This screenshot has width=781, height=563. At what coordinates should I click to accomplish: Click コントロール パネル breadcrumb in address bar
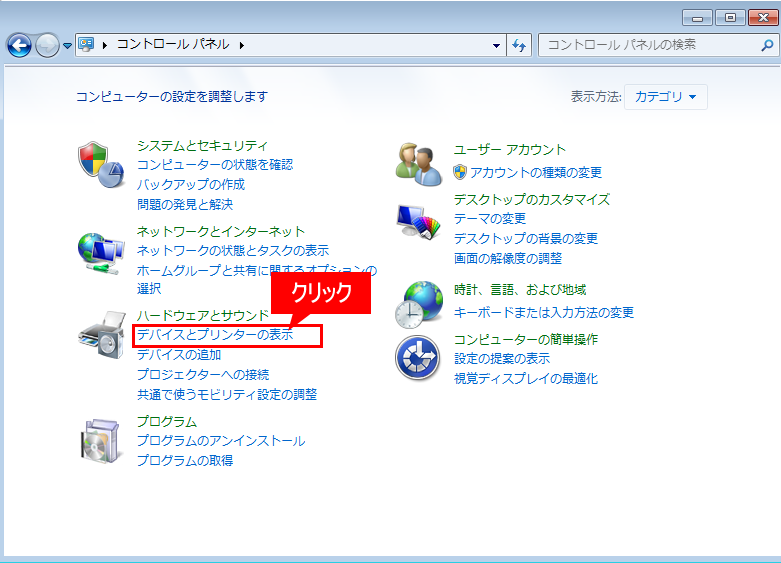coord(172,45)
